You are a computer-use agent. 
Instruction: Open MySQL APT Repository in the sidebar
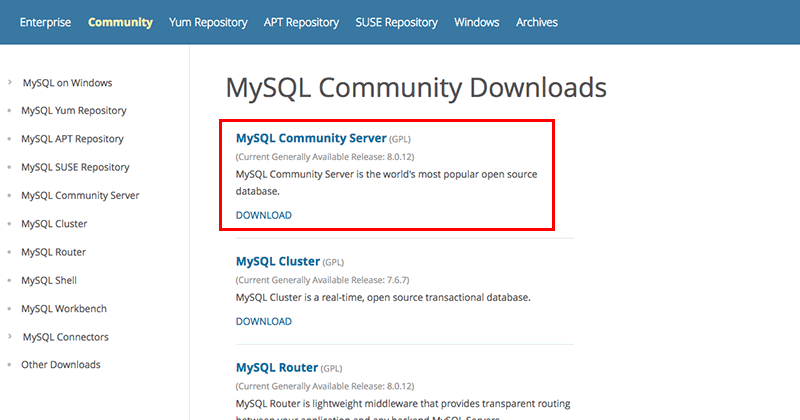[72, 139]
